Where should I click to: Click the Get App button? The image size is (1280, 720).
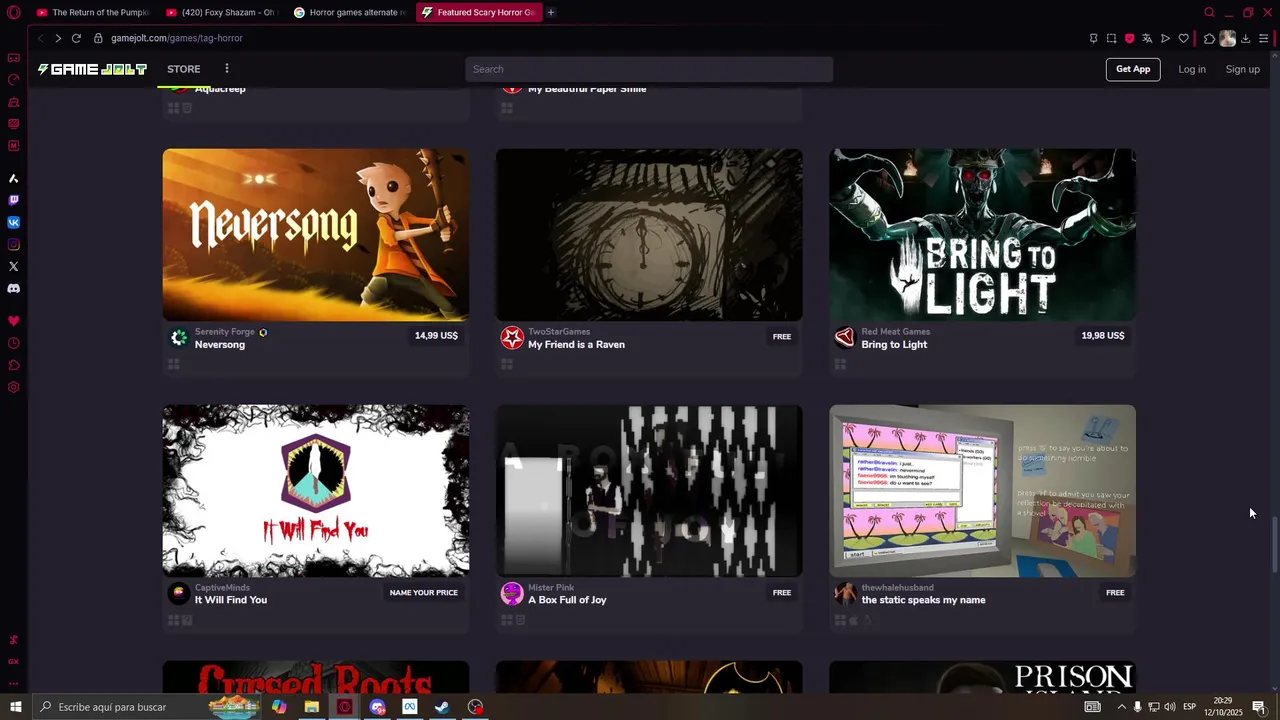(x=1133, y=69)
